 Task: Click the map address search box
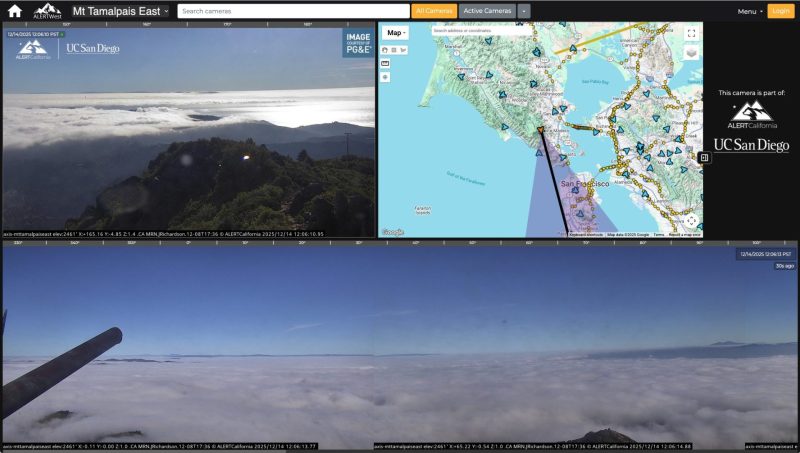(x=480, y=31)
